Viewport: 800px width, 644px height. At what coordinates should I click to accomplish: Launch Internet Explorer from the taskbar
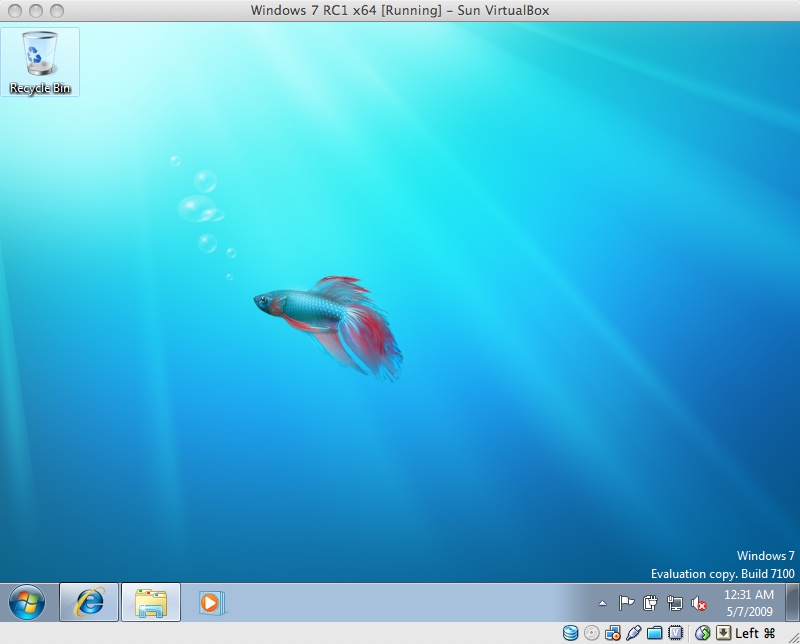tap(89, 602)
